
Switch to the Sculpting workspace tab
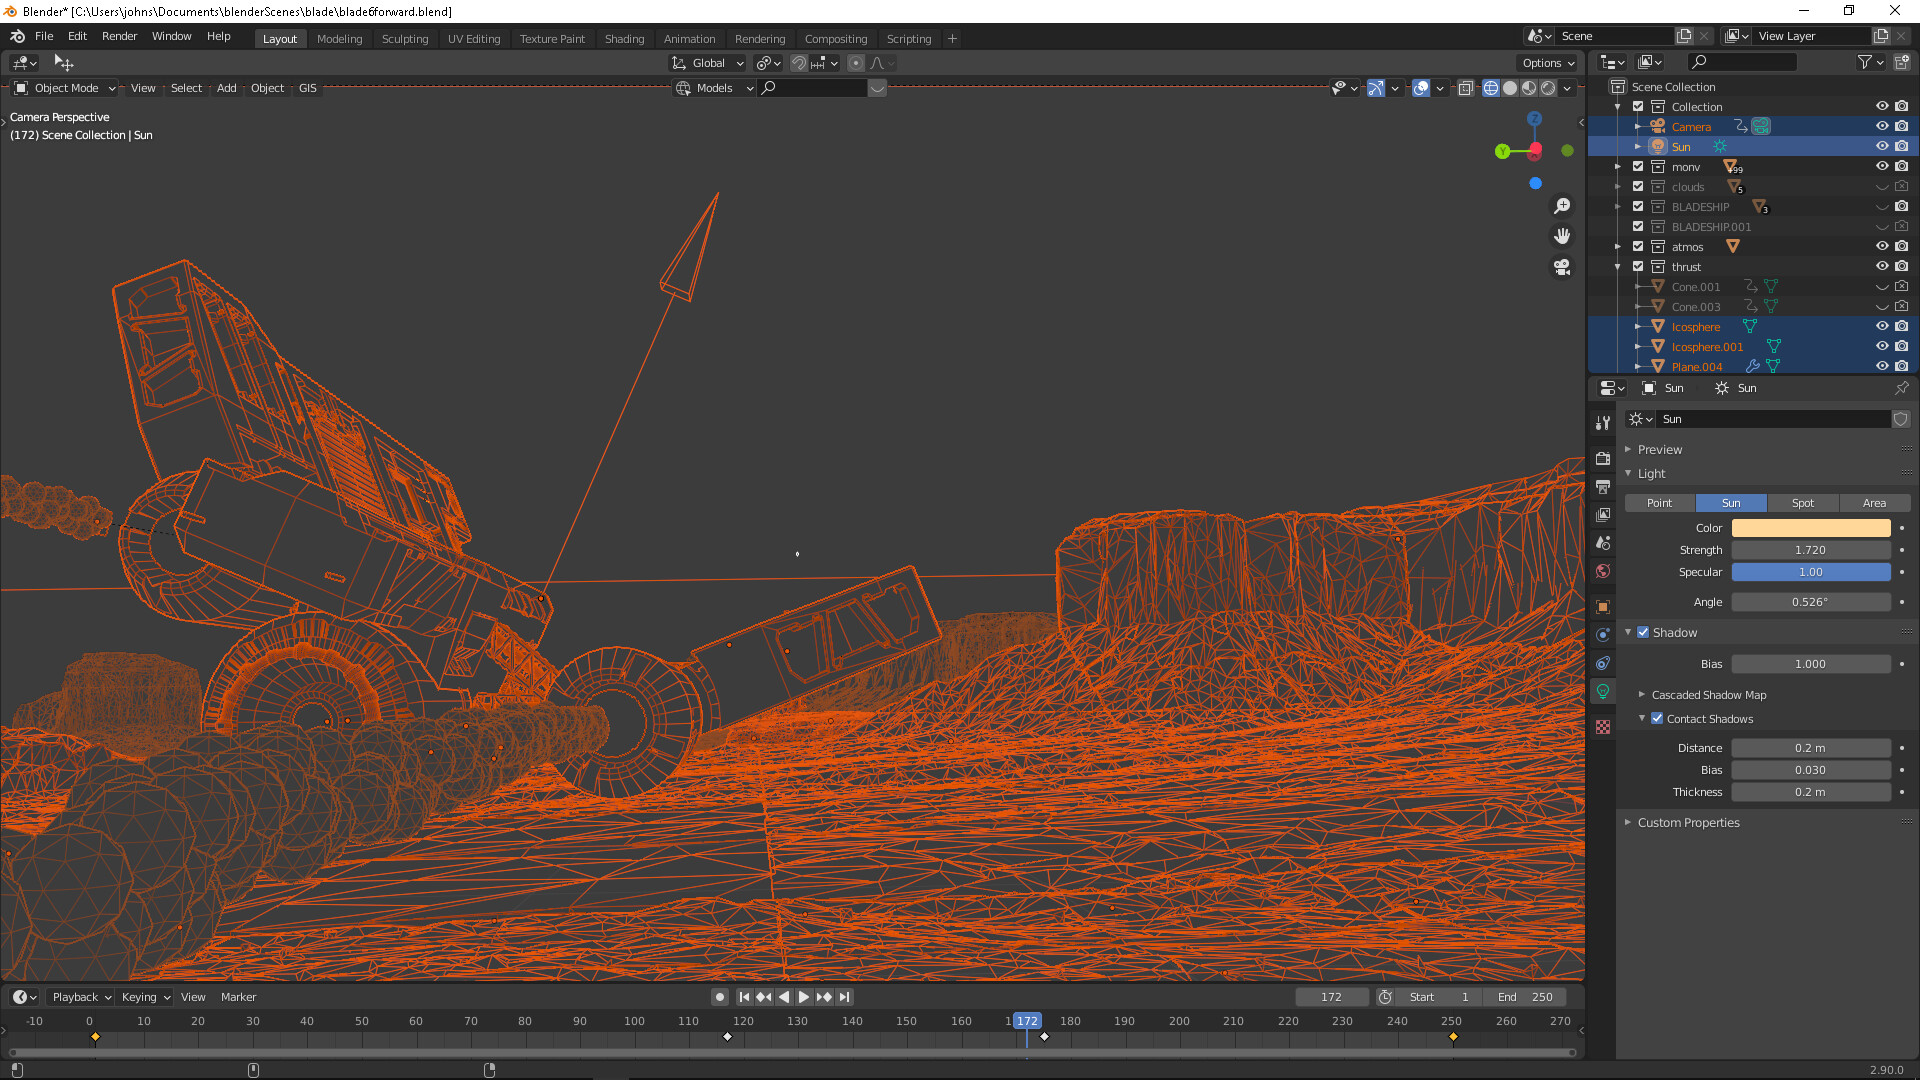click(x=405, y=39)
